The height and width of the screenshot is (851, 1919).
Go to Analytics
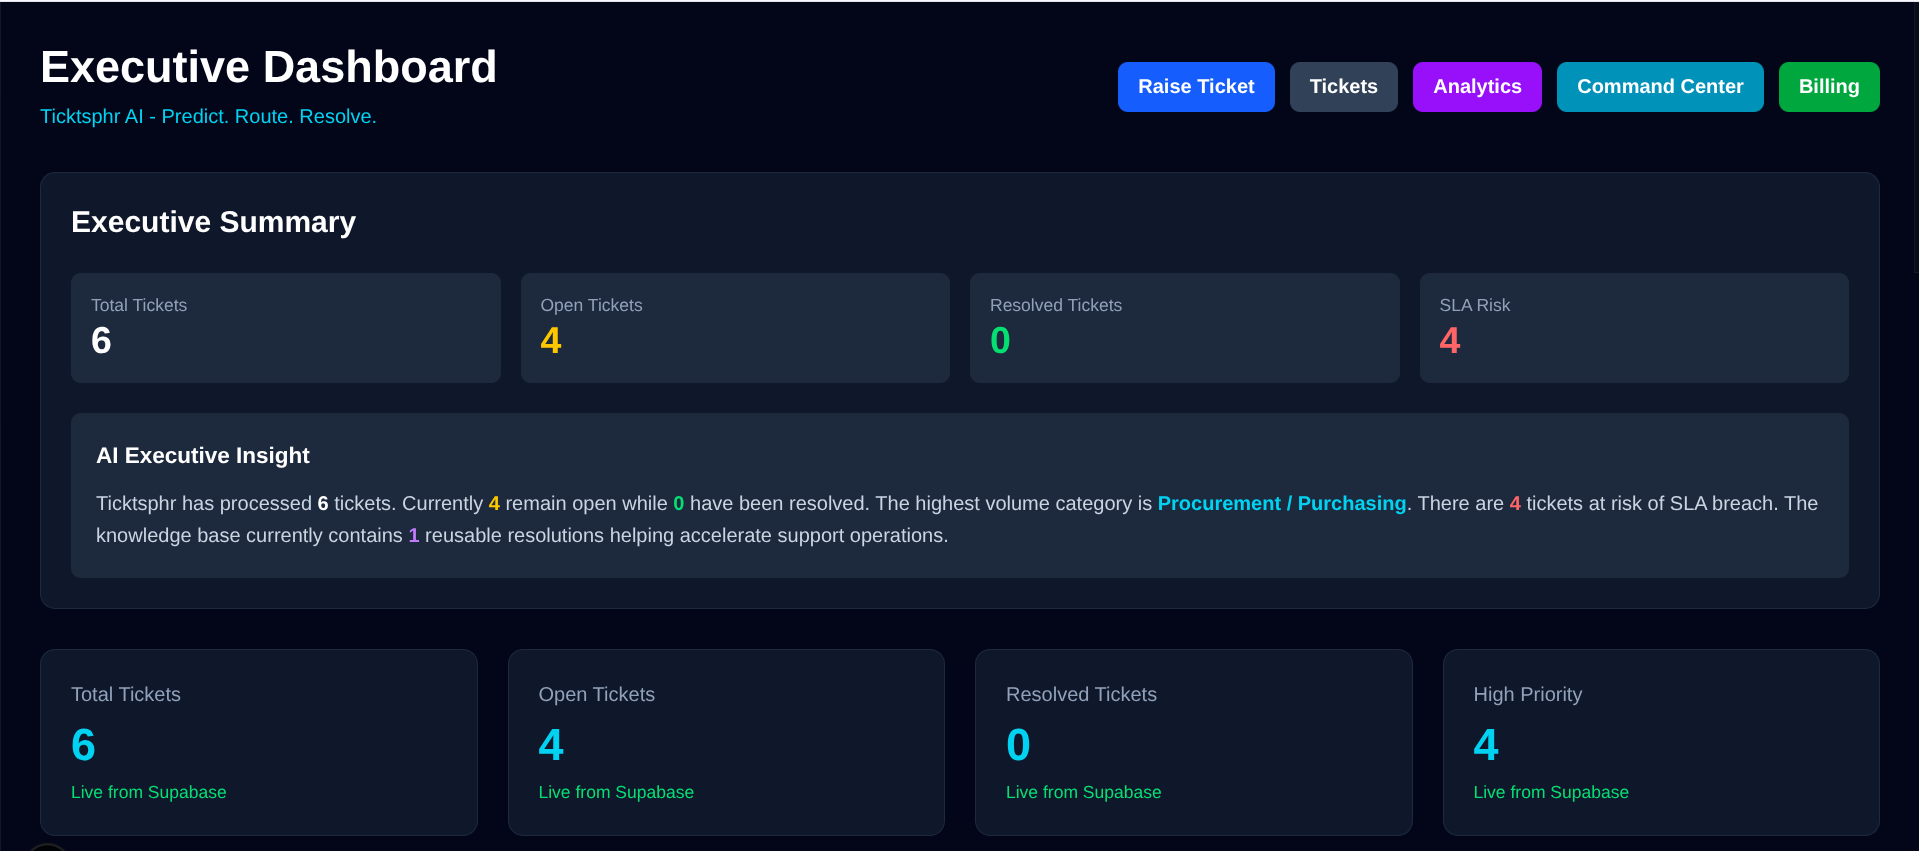coord(1477,87)
